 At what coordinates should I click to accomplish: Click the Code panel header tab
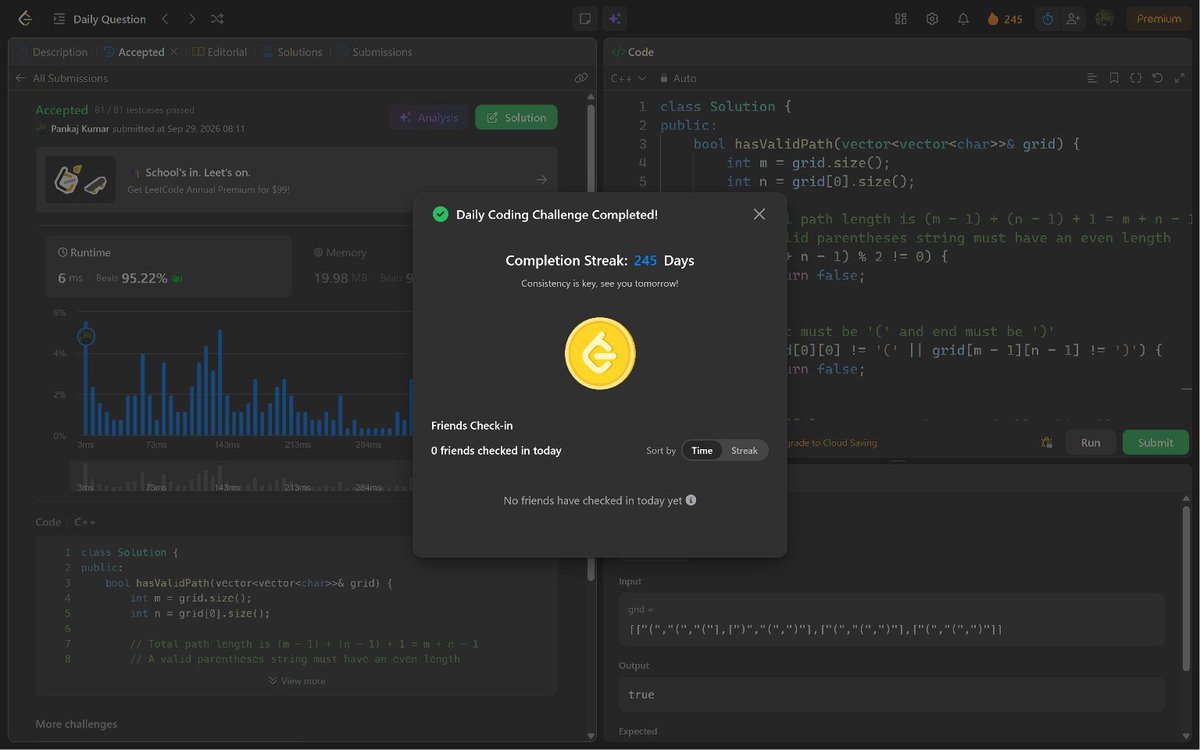pyautogui.click(x=632, y=52)
